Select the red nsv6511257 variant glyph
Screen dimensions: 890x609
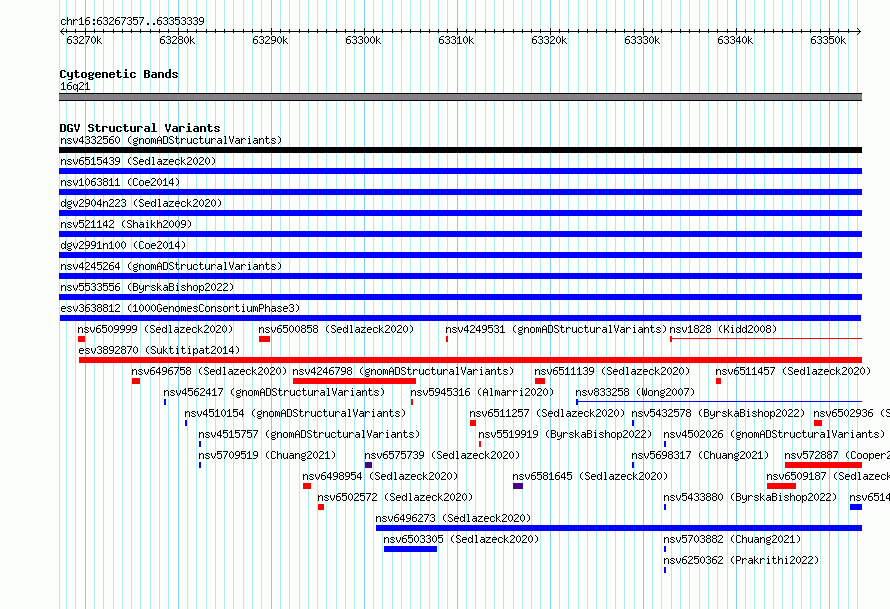click(x=473, y=423)
